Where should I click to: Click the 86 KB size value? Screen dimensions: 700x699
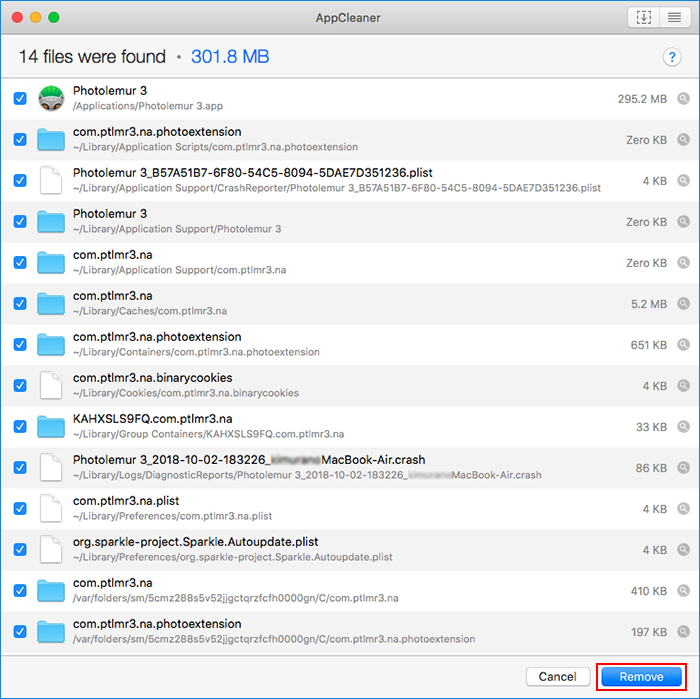[x=651, y=468]
